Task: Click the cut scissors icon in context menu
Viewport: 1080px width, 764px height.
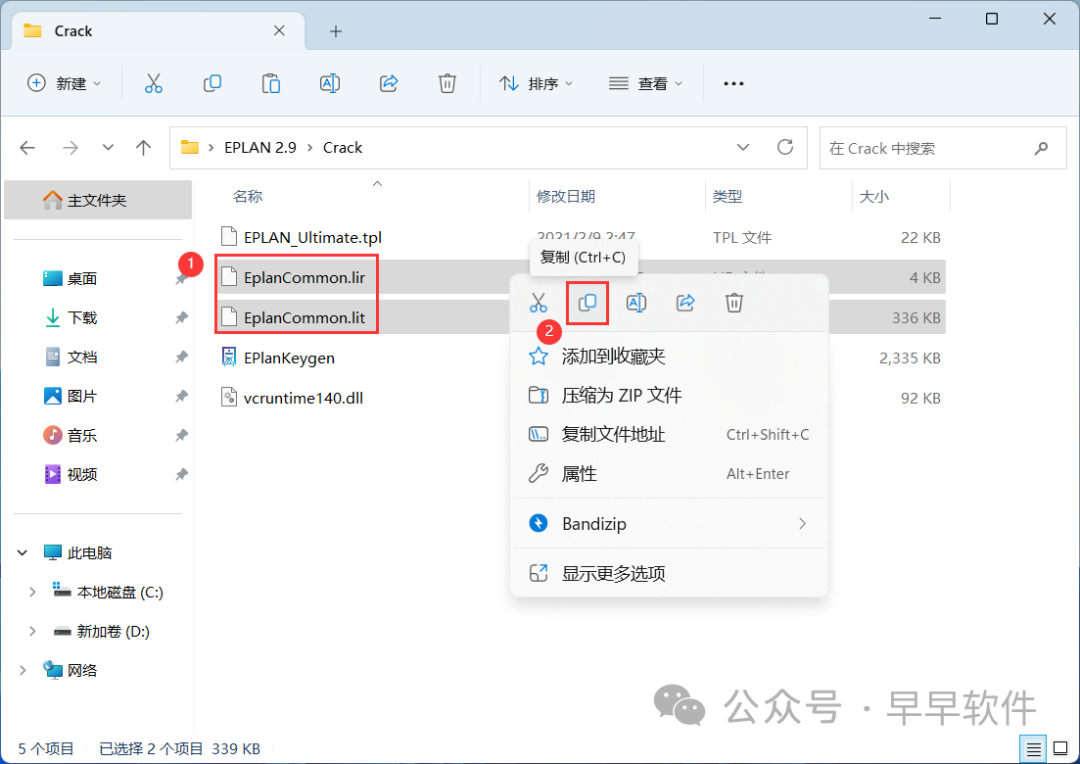Action: tap(538, 302)
